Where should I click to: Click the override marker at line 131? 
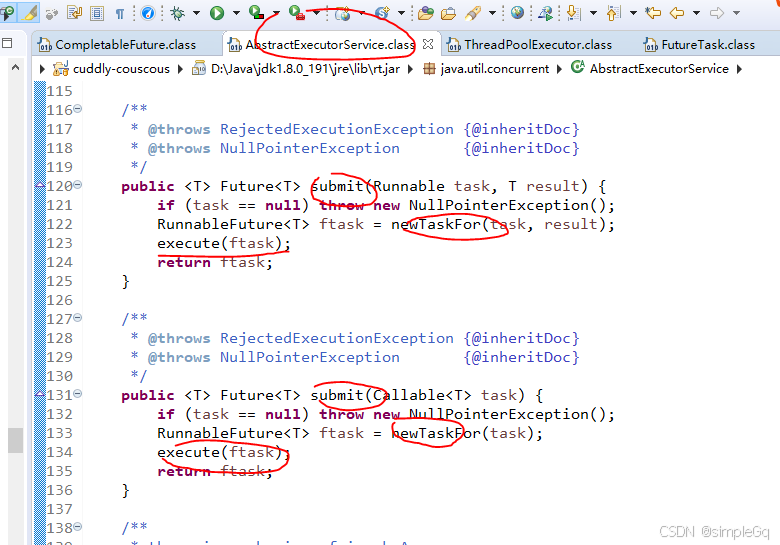[40, 394]
